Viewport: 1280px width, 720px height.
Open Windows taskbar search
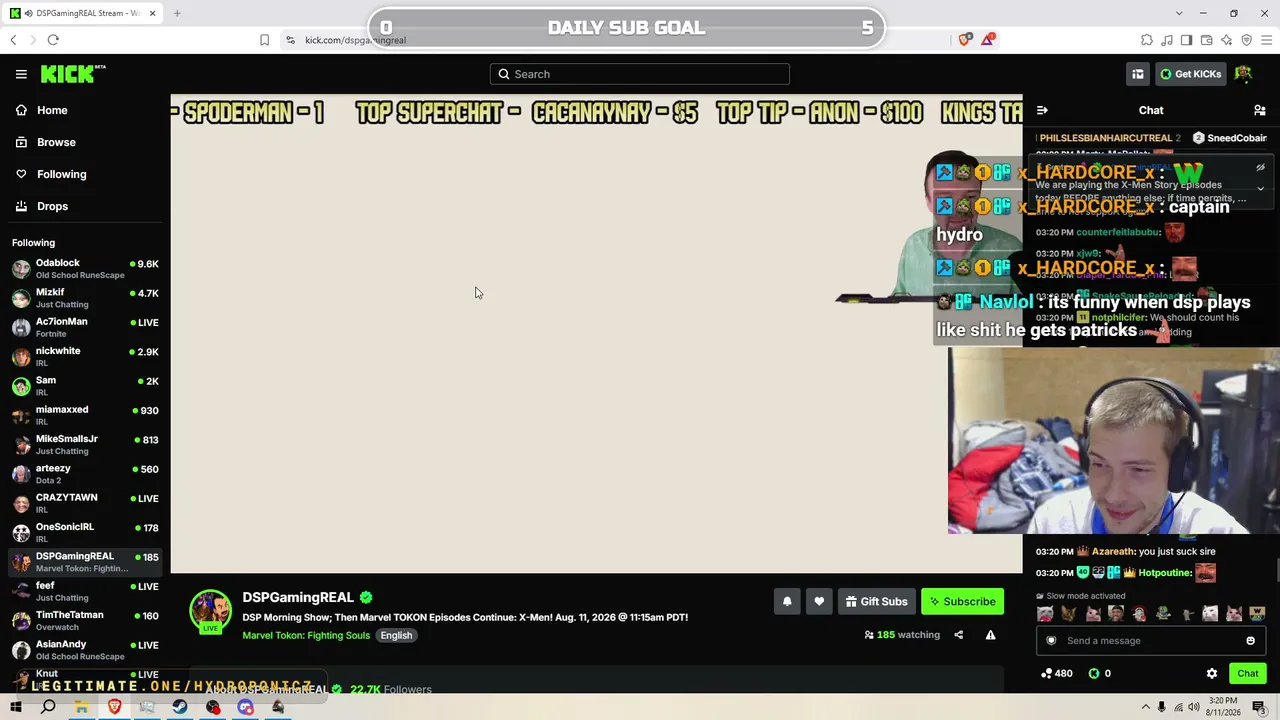(48, 708)
